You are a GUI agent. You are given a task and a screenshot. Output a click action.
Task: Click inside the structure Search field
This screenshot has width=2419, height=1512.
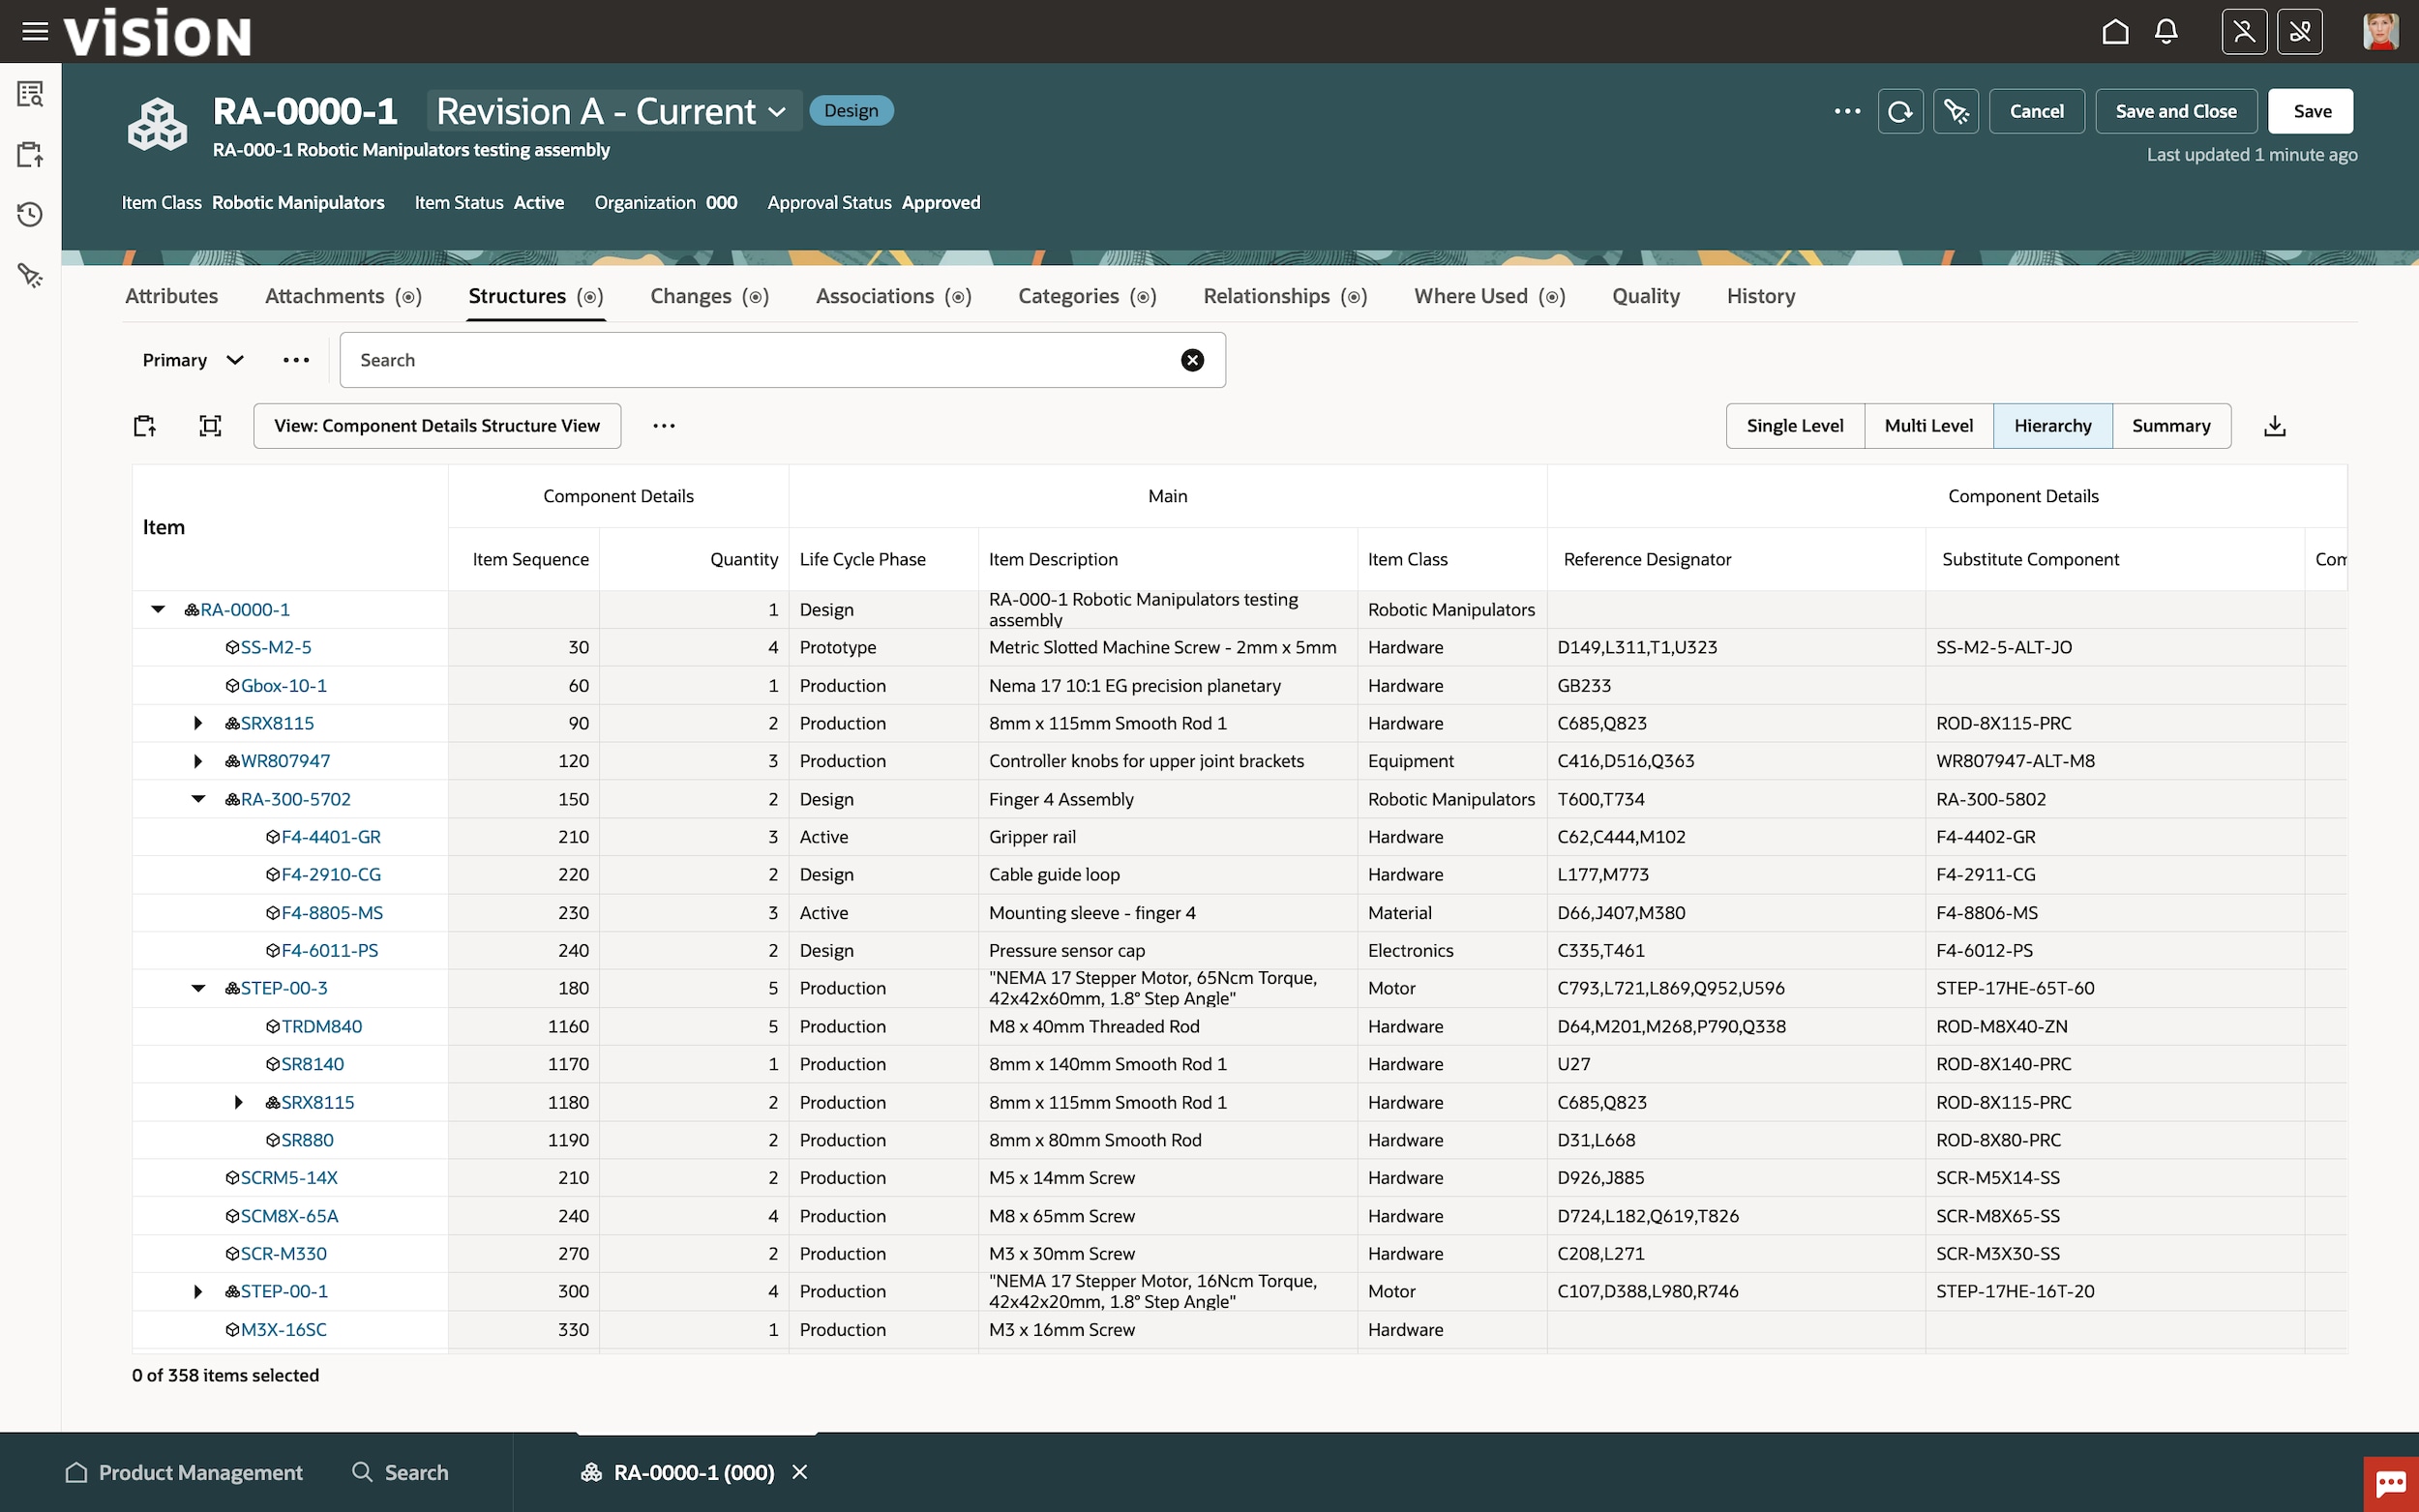(x=760, y=360)
